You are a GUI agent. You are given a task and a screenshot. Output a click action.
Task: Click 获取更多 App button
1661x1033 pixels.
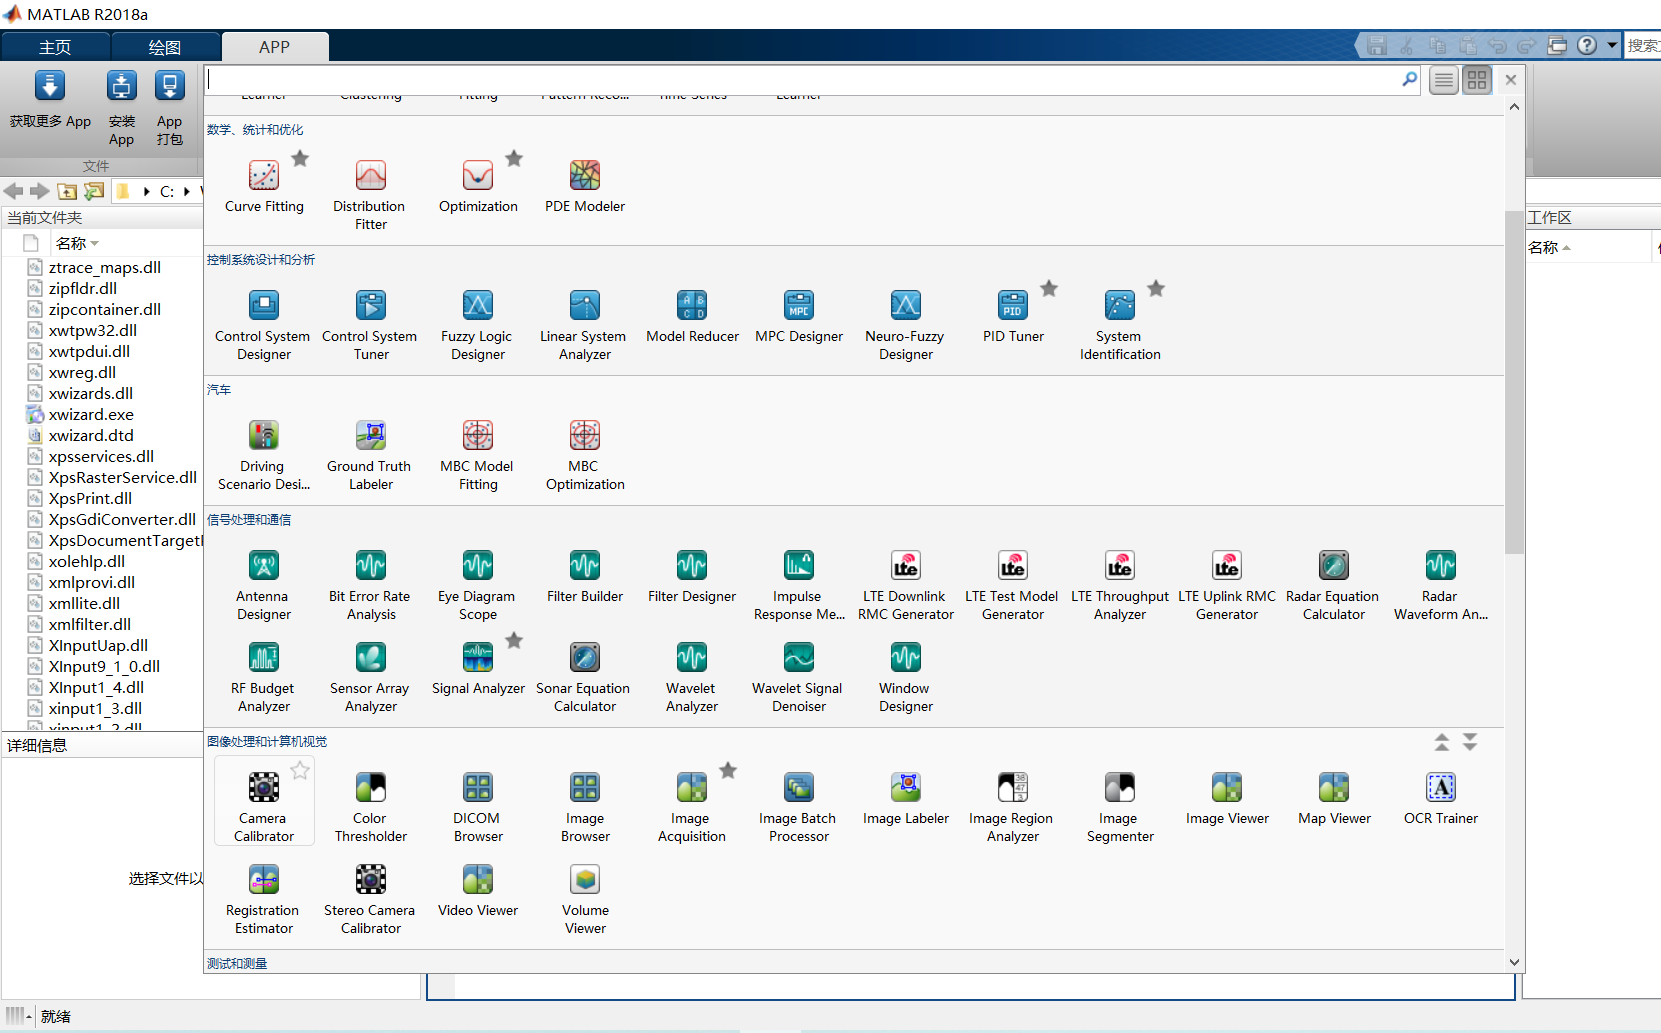pos(50,100)
